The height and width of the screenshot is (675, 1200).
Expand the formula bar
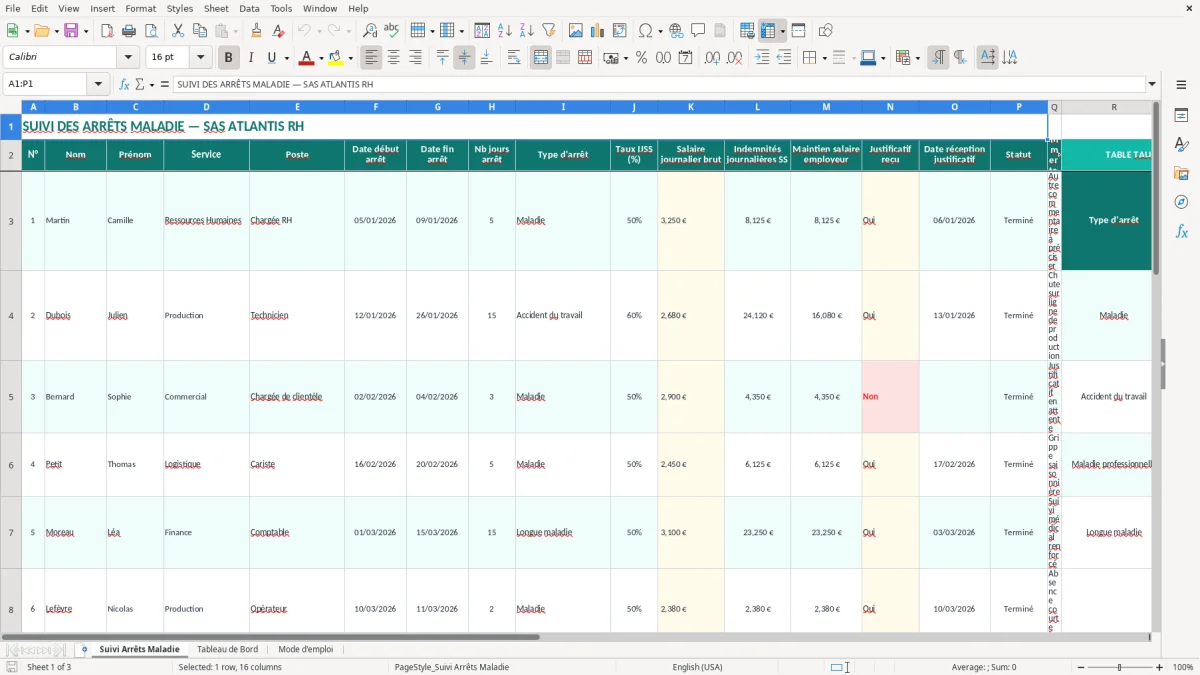coord(1152,85)
